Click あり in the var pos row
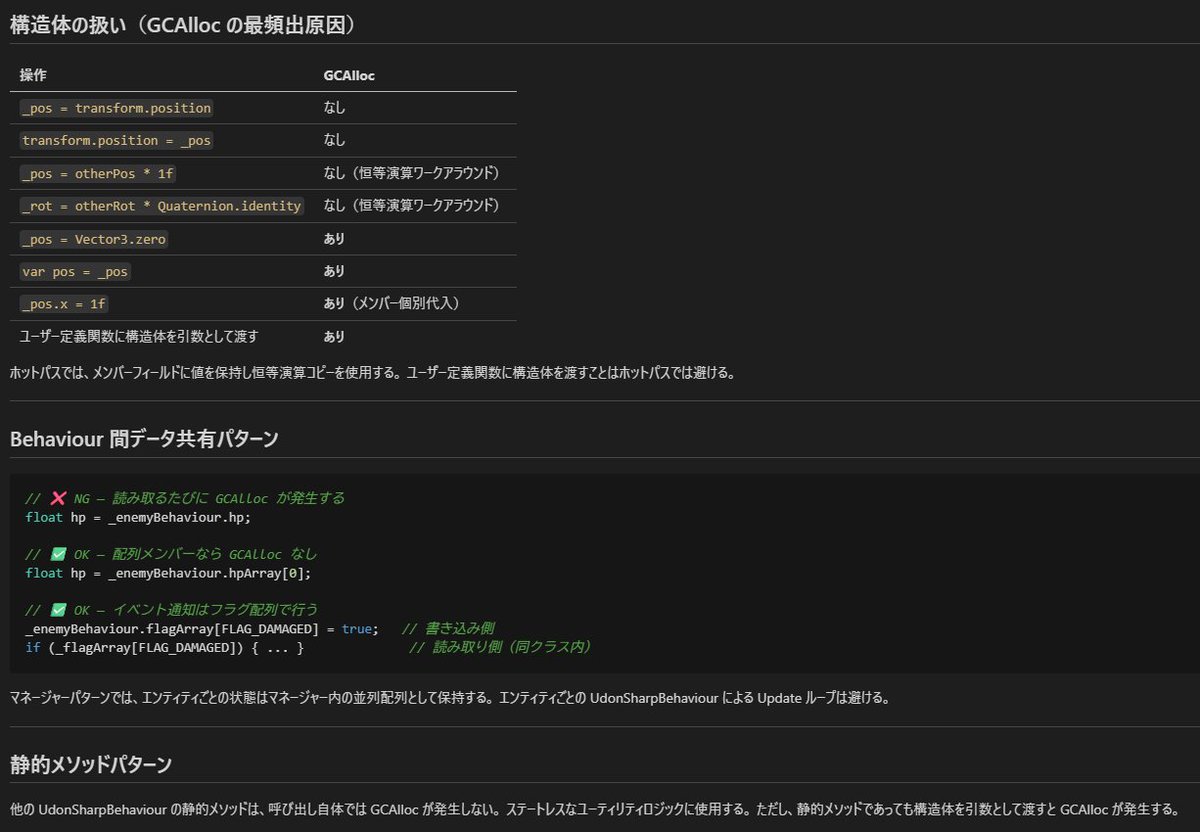Image resolution: width=1200 pixels, height=832 pixels. pyautogui.click(x=334, y=271)
